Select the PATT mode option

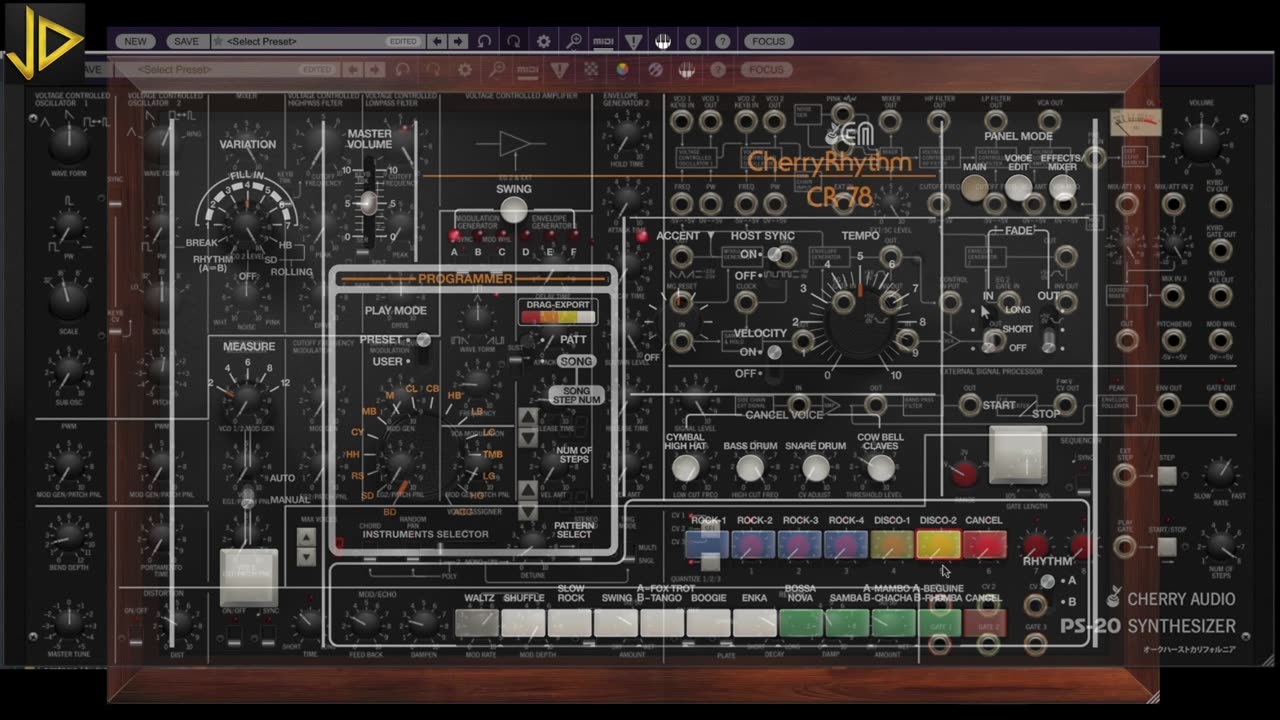(573, 340)
